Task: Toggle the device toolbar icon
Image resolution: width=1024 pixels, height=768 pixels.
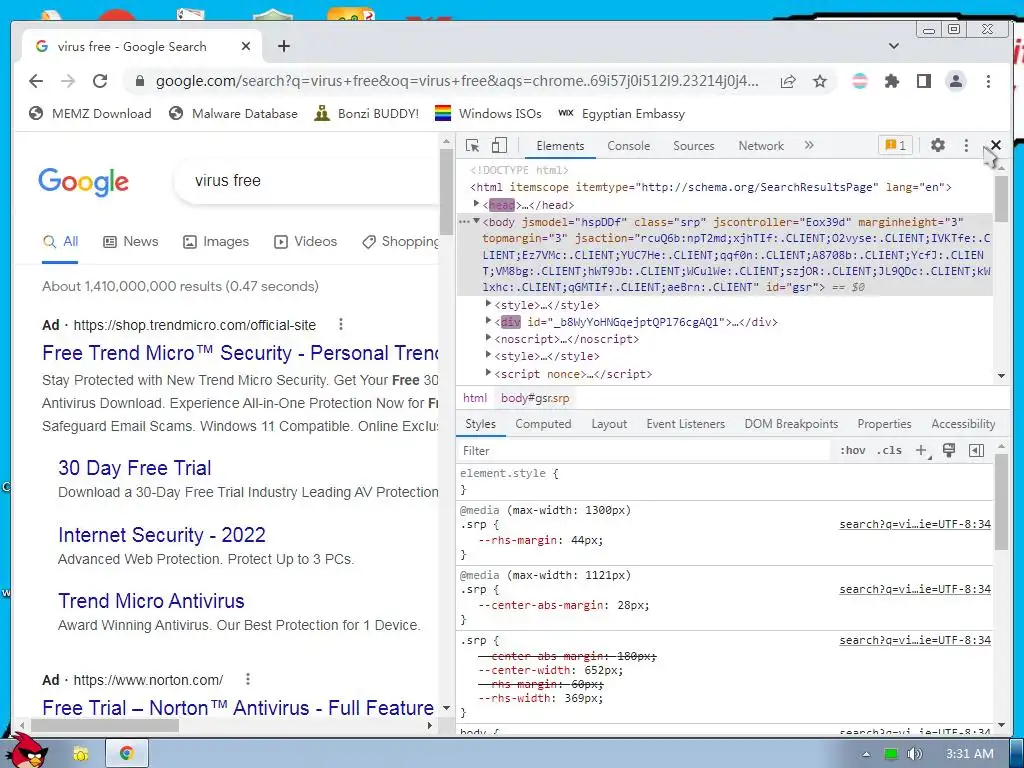Action: [x=500, y=146]
